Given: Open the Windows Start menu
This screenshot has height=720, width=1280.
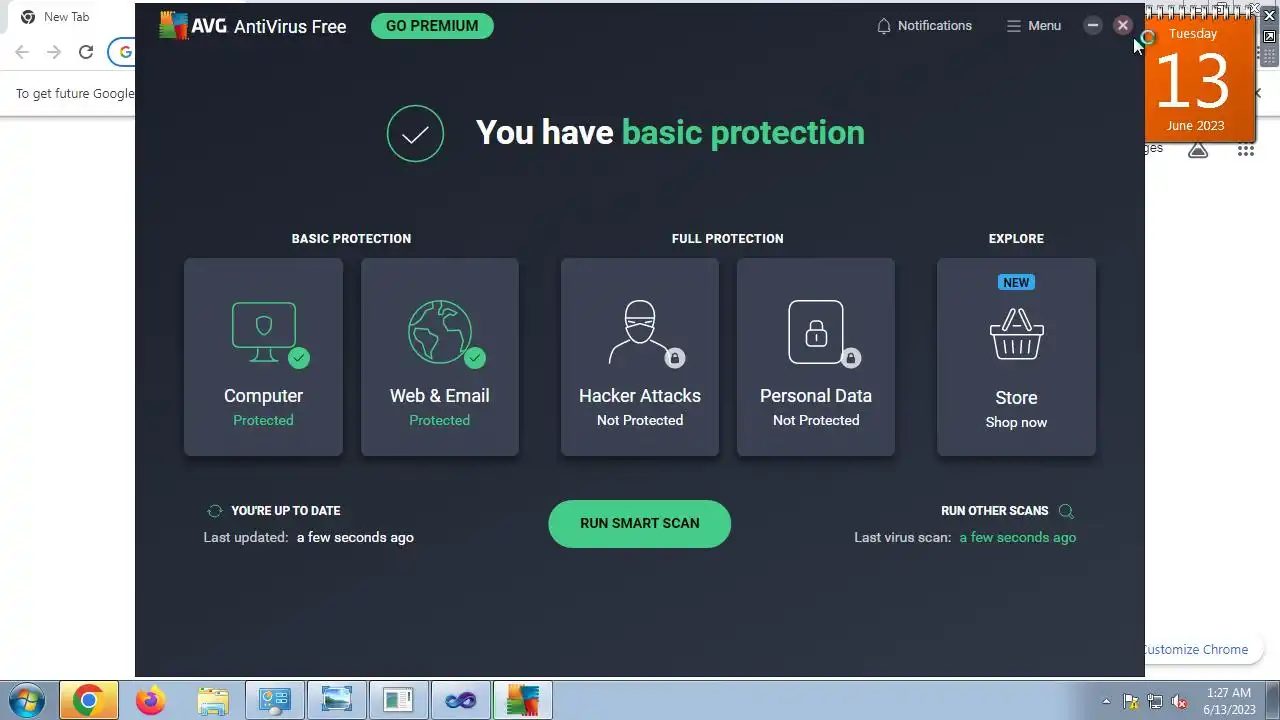Looking at the screenshot, I should pyautogui.click(x=26, y=700).
